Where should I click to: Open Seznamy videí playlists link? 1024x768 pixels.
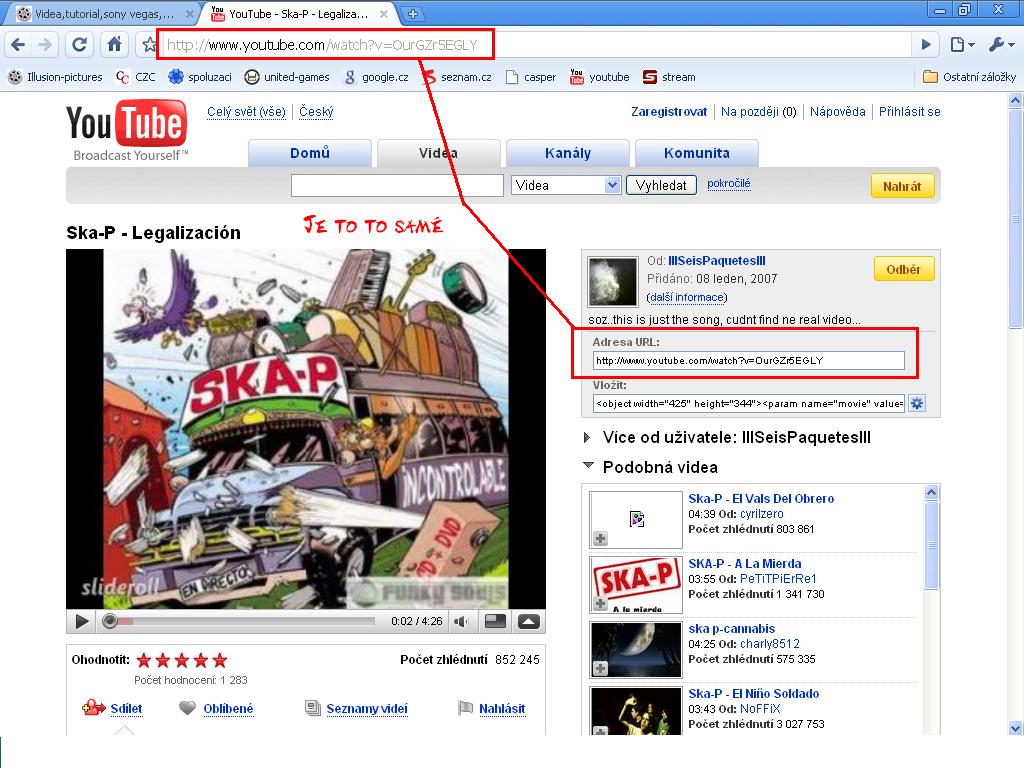pyautogui.click(x=367, y=709)
